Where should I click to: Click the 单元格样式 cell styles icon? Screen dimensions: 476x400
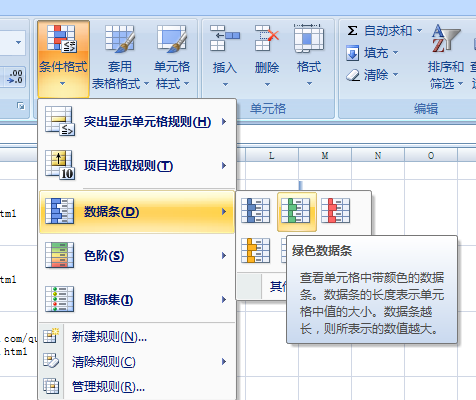172,39
